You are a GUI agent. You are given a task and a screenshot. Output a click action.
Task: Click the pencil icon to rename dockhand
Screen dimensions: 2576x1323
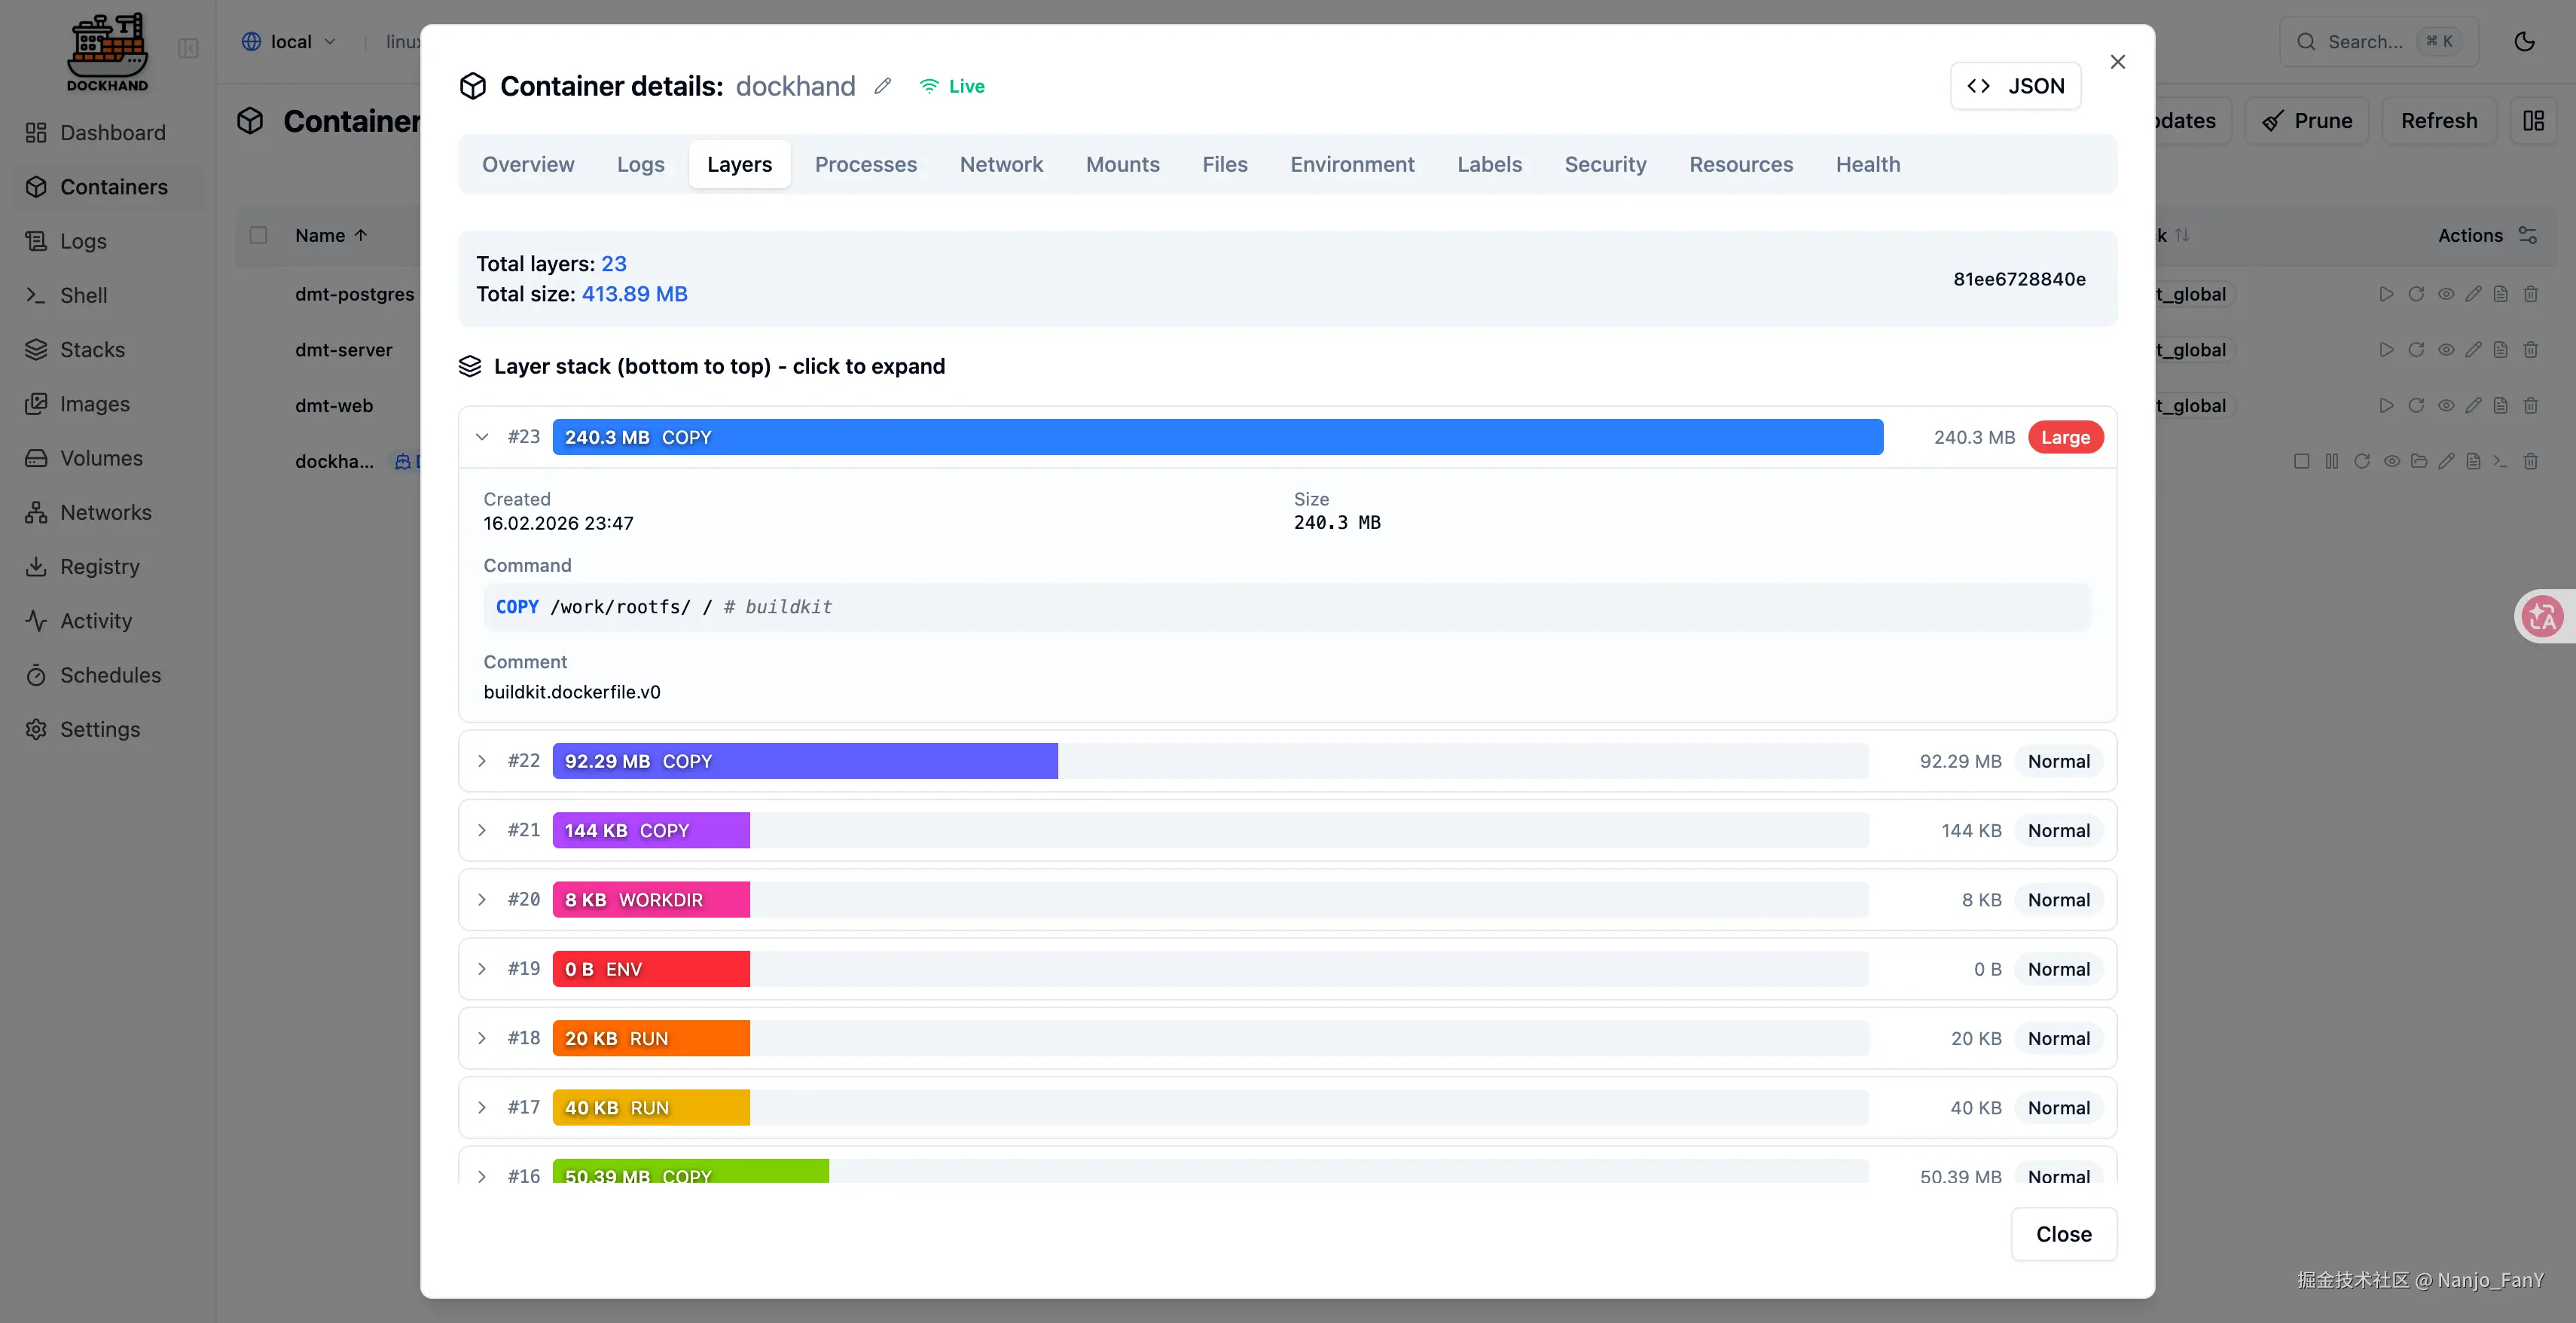coord(882,86)
